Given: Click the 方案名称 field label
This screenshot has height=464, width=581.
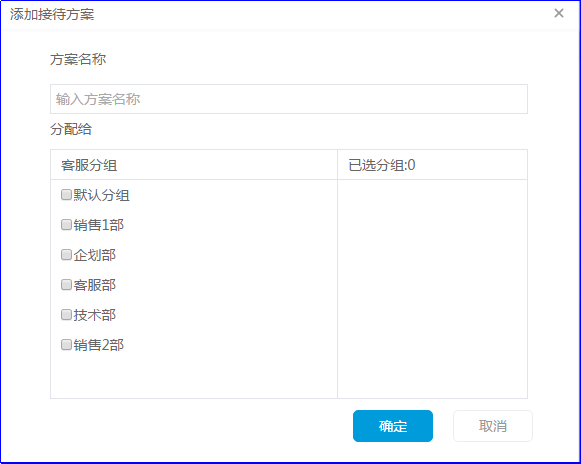Looking at the screenshot, I should tap(78, 59).
